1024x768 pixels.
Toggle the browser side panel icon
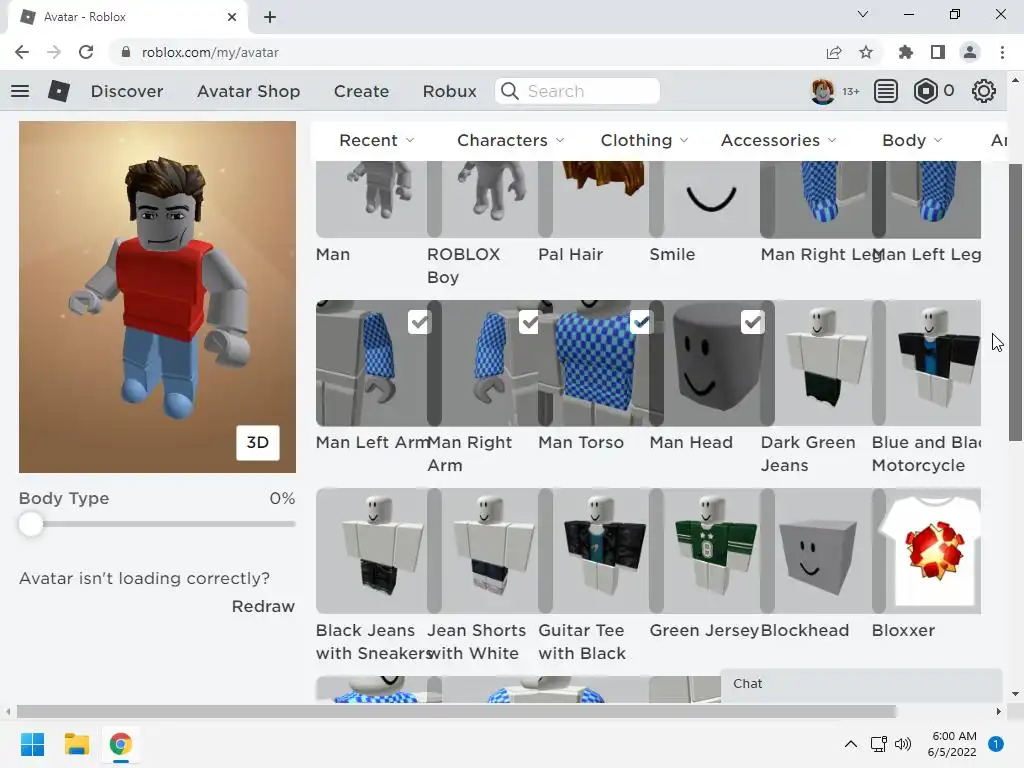click(938, 52)
